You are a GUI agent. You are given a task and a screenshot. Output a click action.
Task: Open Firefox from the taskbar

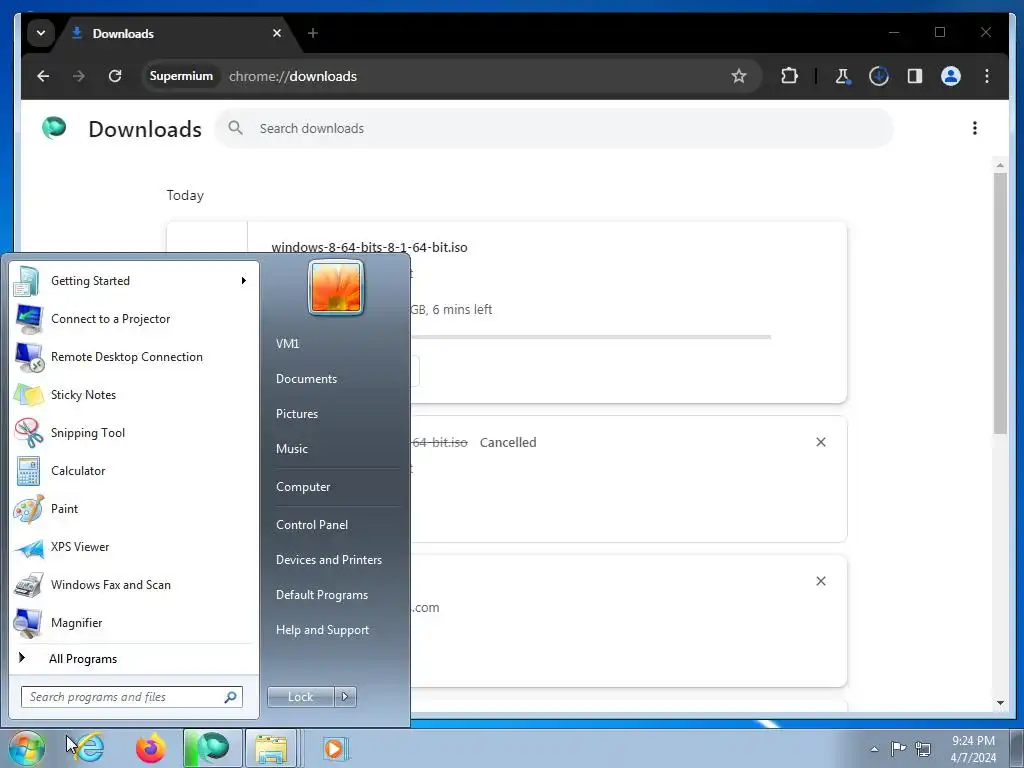click(150, 748)
